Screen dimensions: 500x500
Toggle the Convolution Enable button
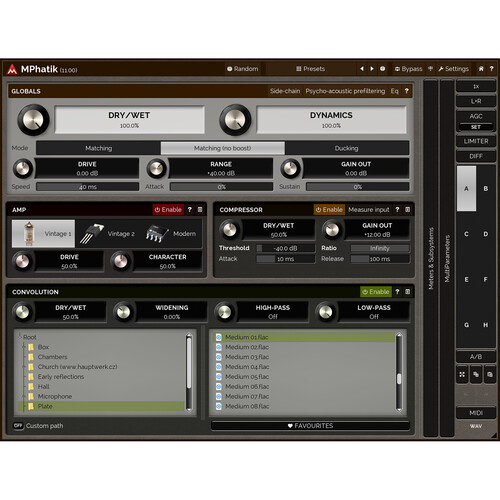(376, 292)
